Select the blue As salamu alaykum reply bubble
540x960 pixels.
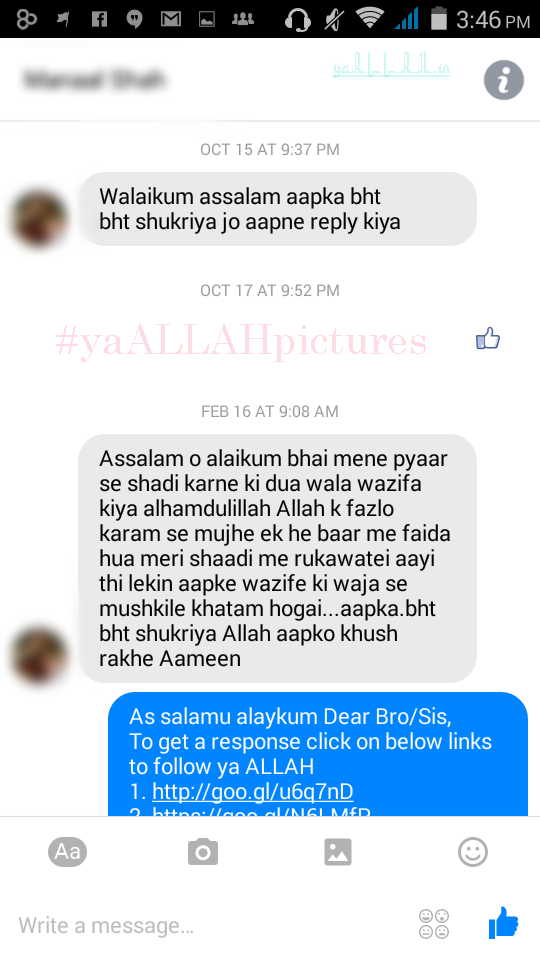(x=318, y=754)
